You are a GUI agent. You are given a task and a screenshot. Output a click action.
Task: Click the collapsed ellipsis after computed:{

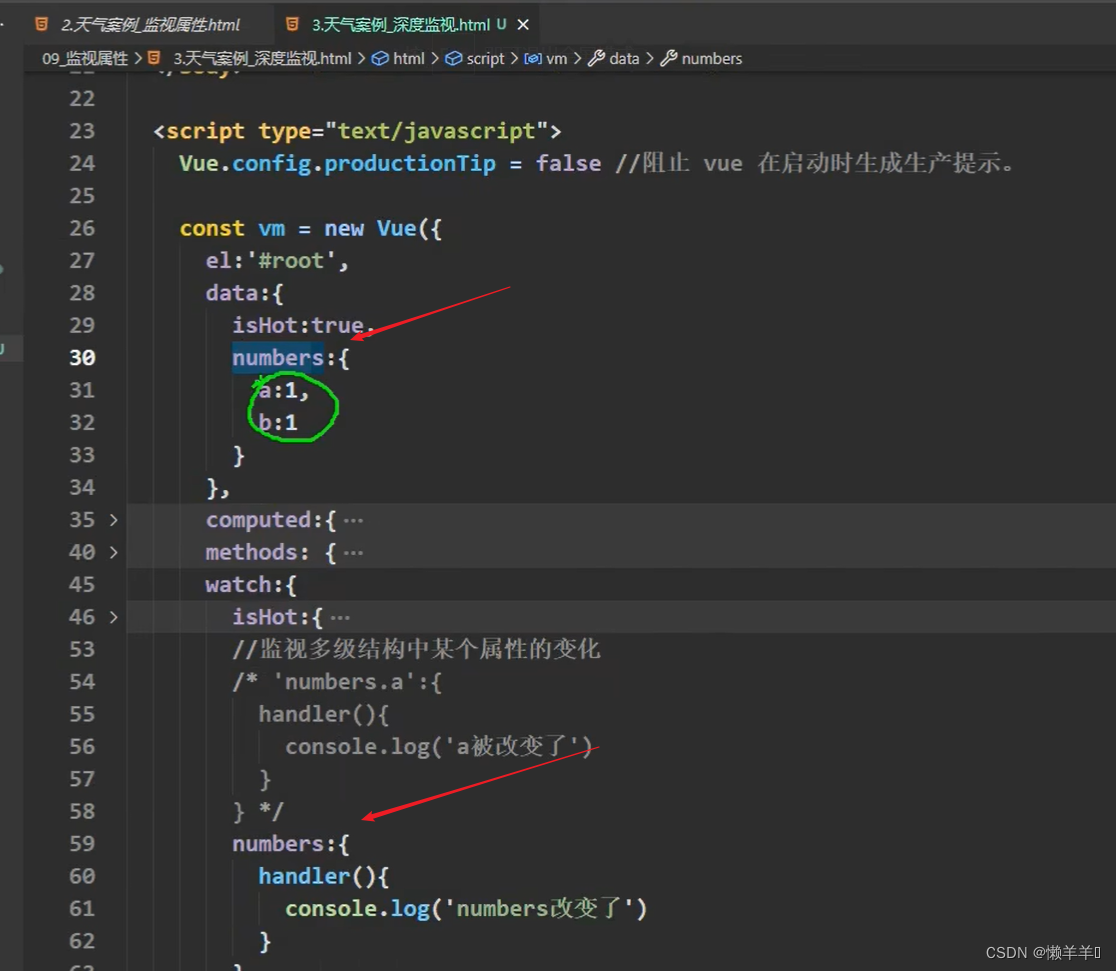click(x=353, y=520)
